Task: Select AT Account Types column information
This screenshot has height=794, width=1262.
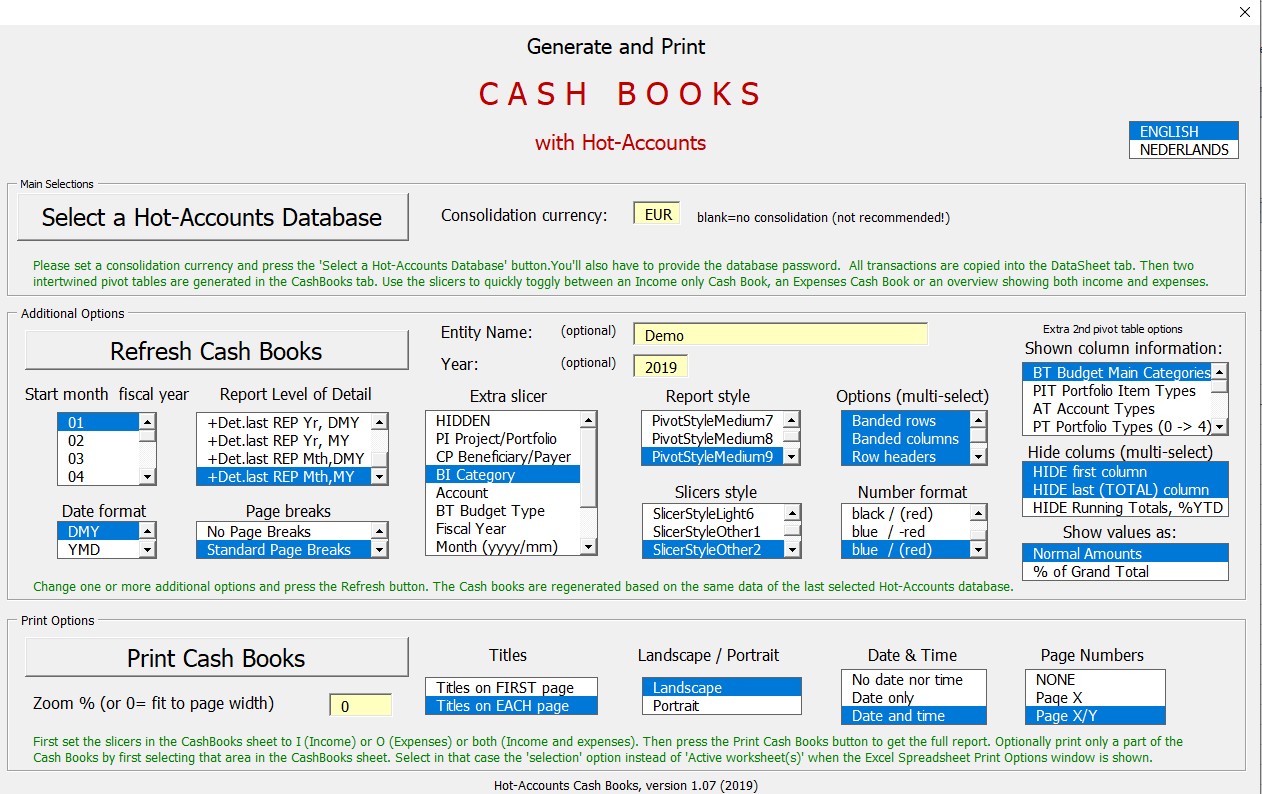Action: pyautogui.click(x=1116, y=409)
